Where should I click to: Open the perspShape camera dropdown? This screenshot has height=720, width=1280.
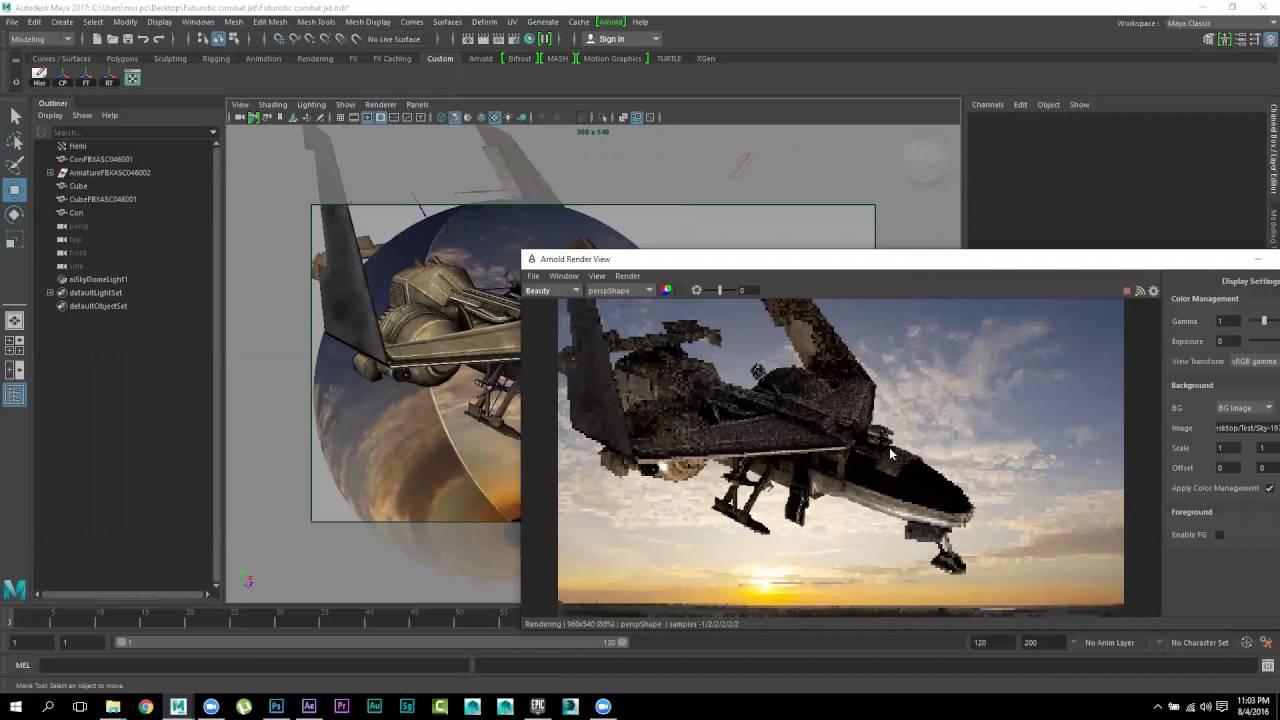tap(620, 290)
